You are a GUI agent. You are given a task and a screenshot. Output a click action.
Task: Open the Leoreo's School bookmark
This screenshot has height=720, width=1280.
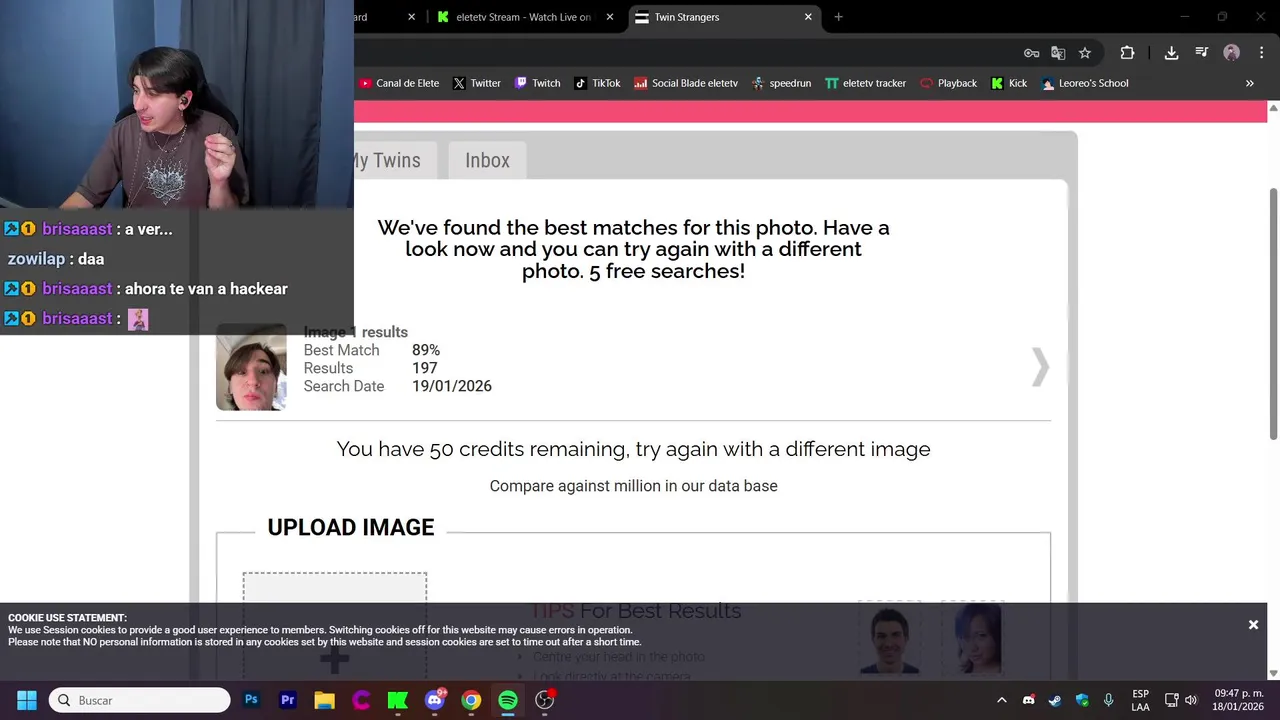coord(1085,83)
